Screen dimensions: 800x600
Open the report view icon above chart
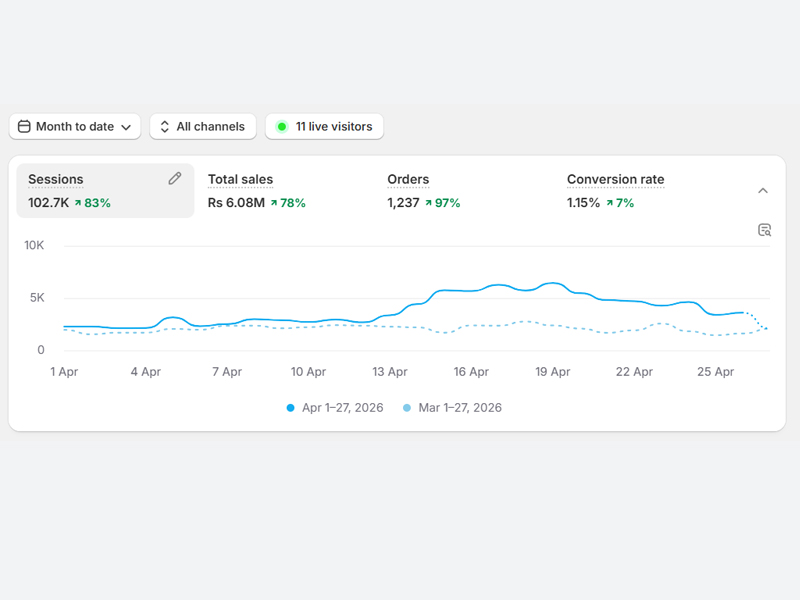[x=764, y=230]
